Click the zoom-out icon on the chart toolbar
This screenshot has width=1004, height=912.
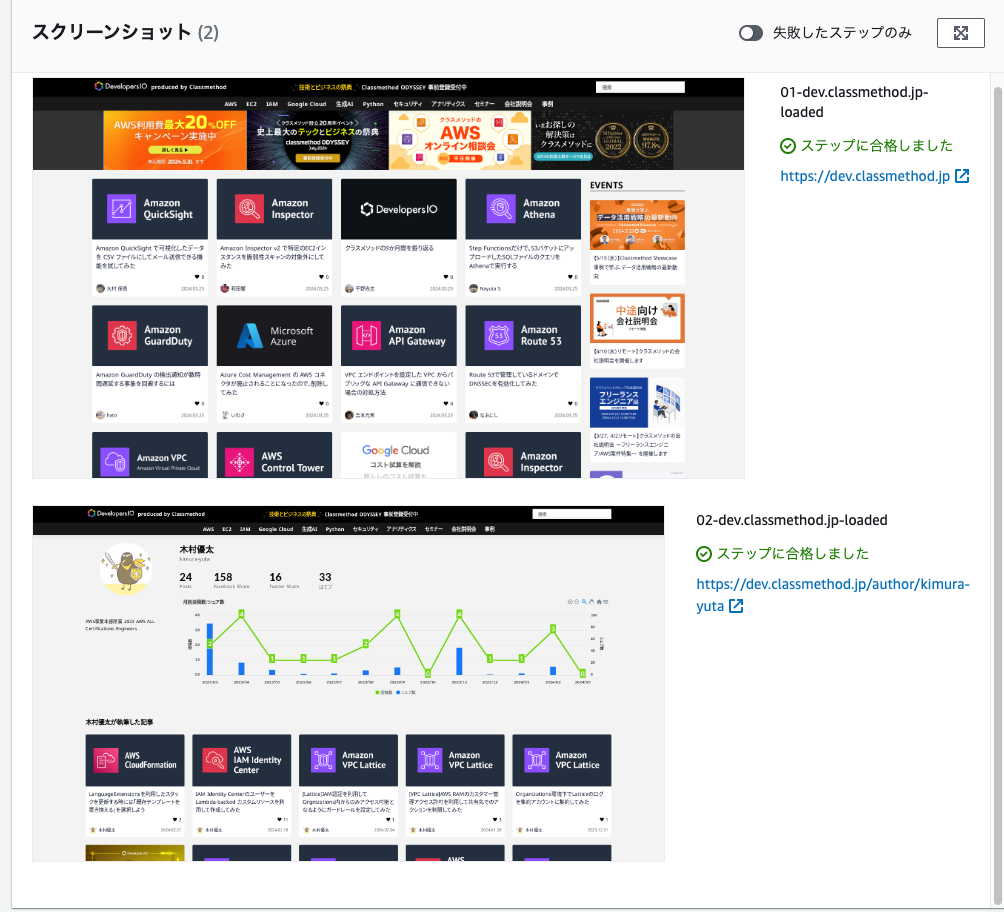pyautogui.click(x=576, y=602)
